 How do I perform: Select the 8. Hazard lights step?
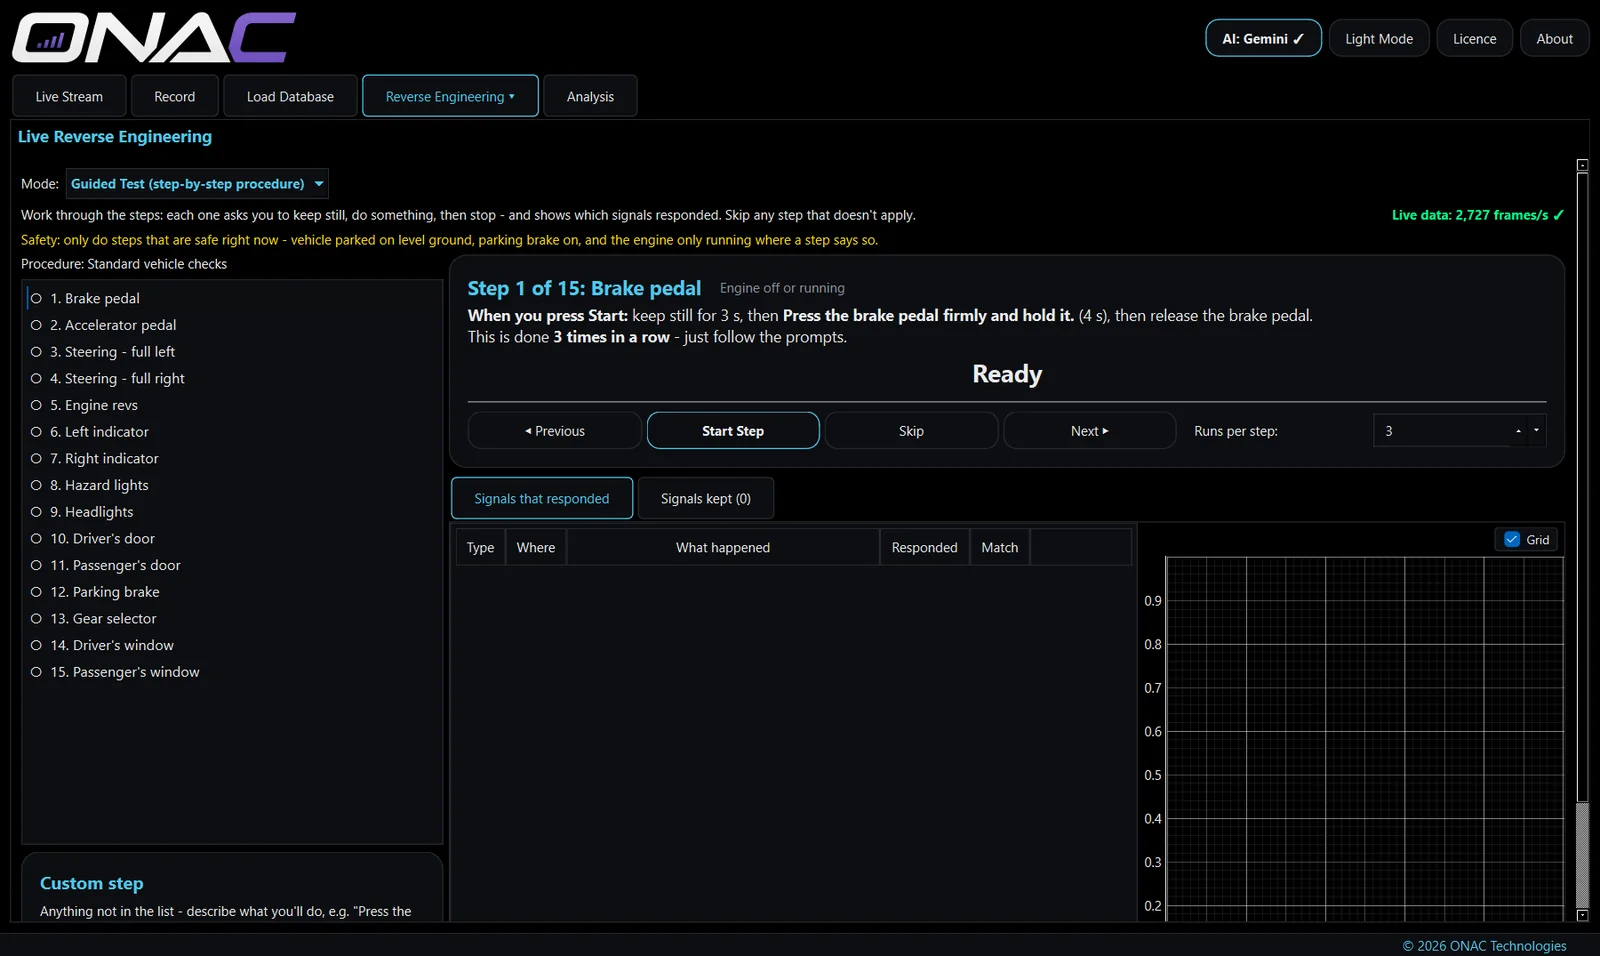[232, 485]
